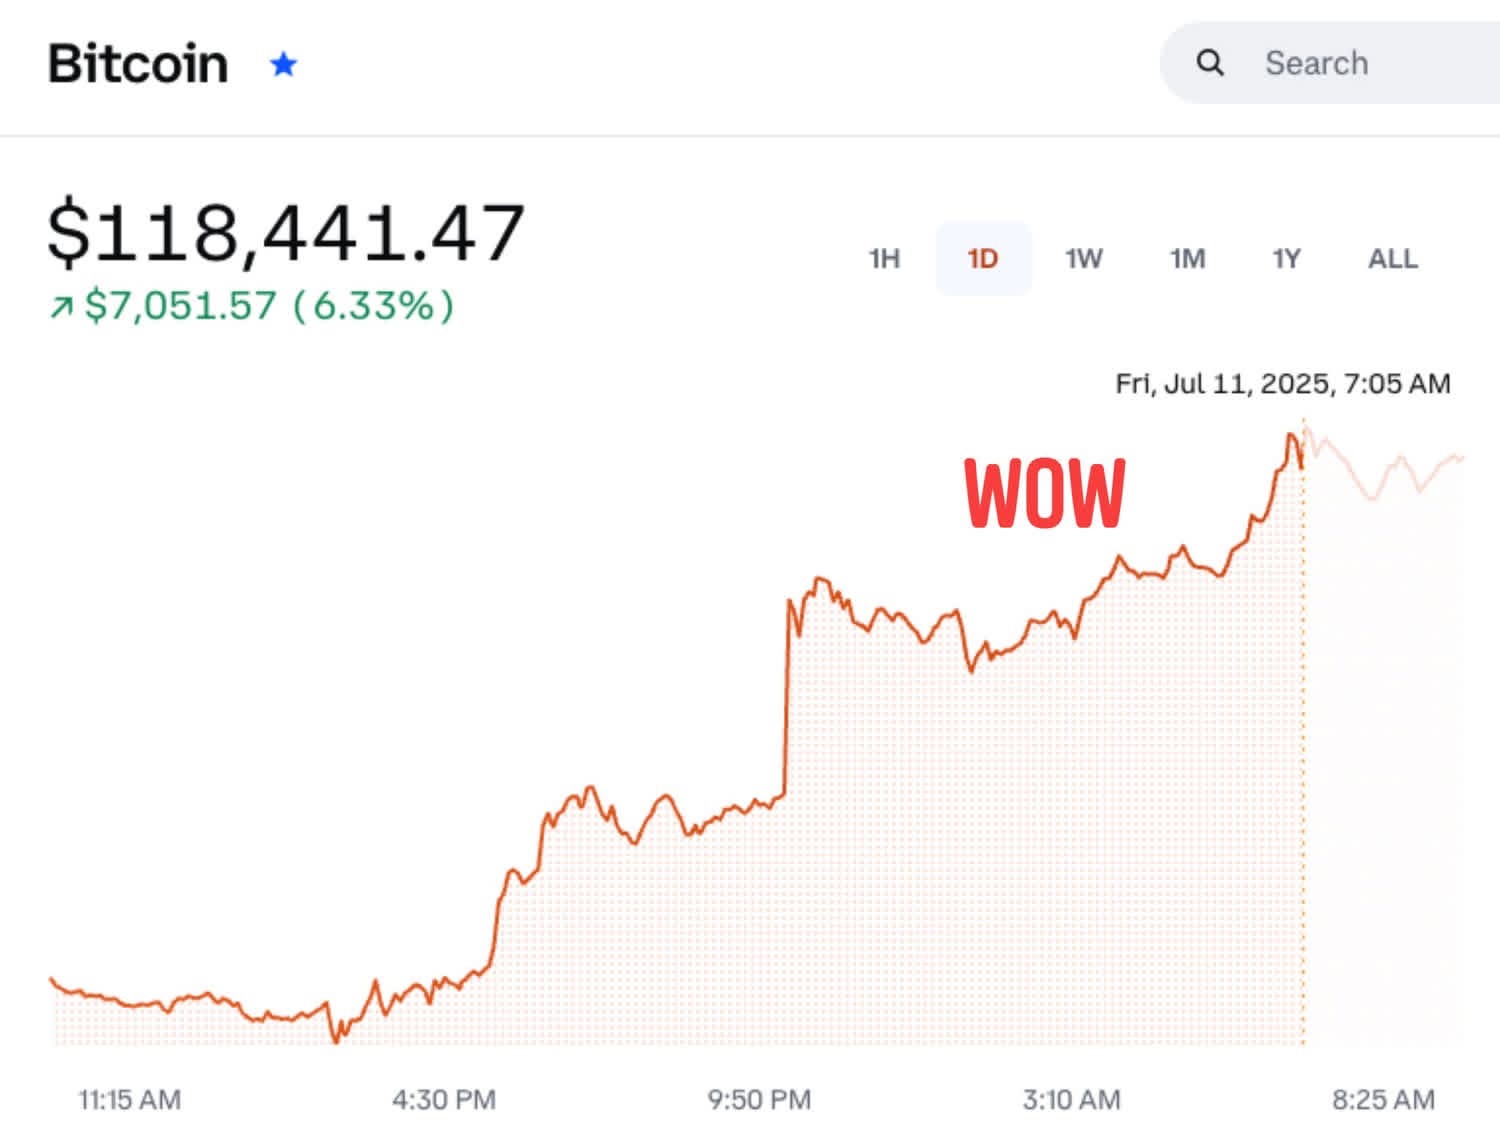The image size is (1500, 1148).
Task: Select the 1D timeframe tab
Action: pyautogui.click(x=984, y=259)
